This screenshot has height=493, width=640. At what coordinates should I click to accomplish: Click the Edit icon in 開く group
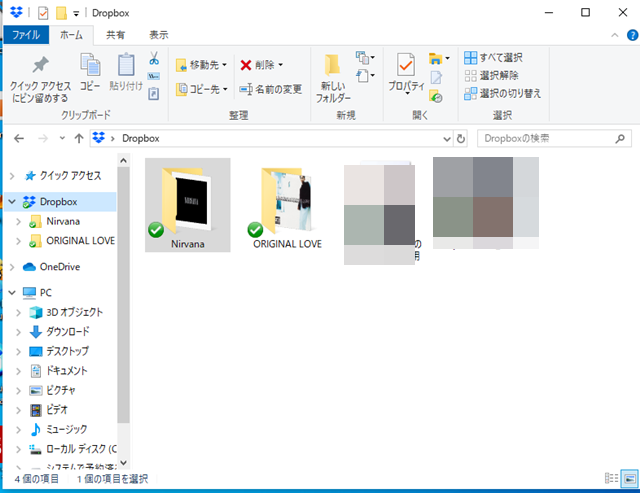point(436,77)
